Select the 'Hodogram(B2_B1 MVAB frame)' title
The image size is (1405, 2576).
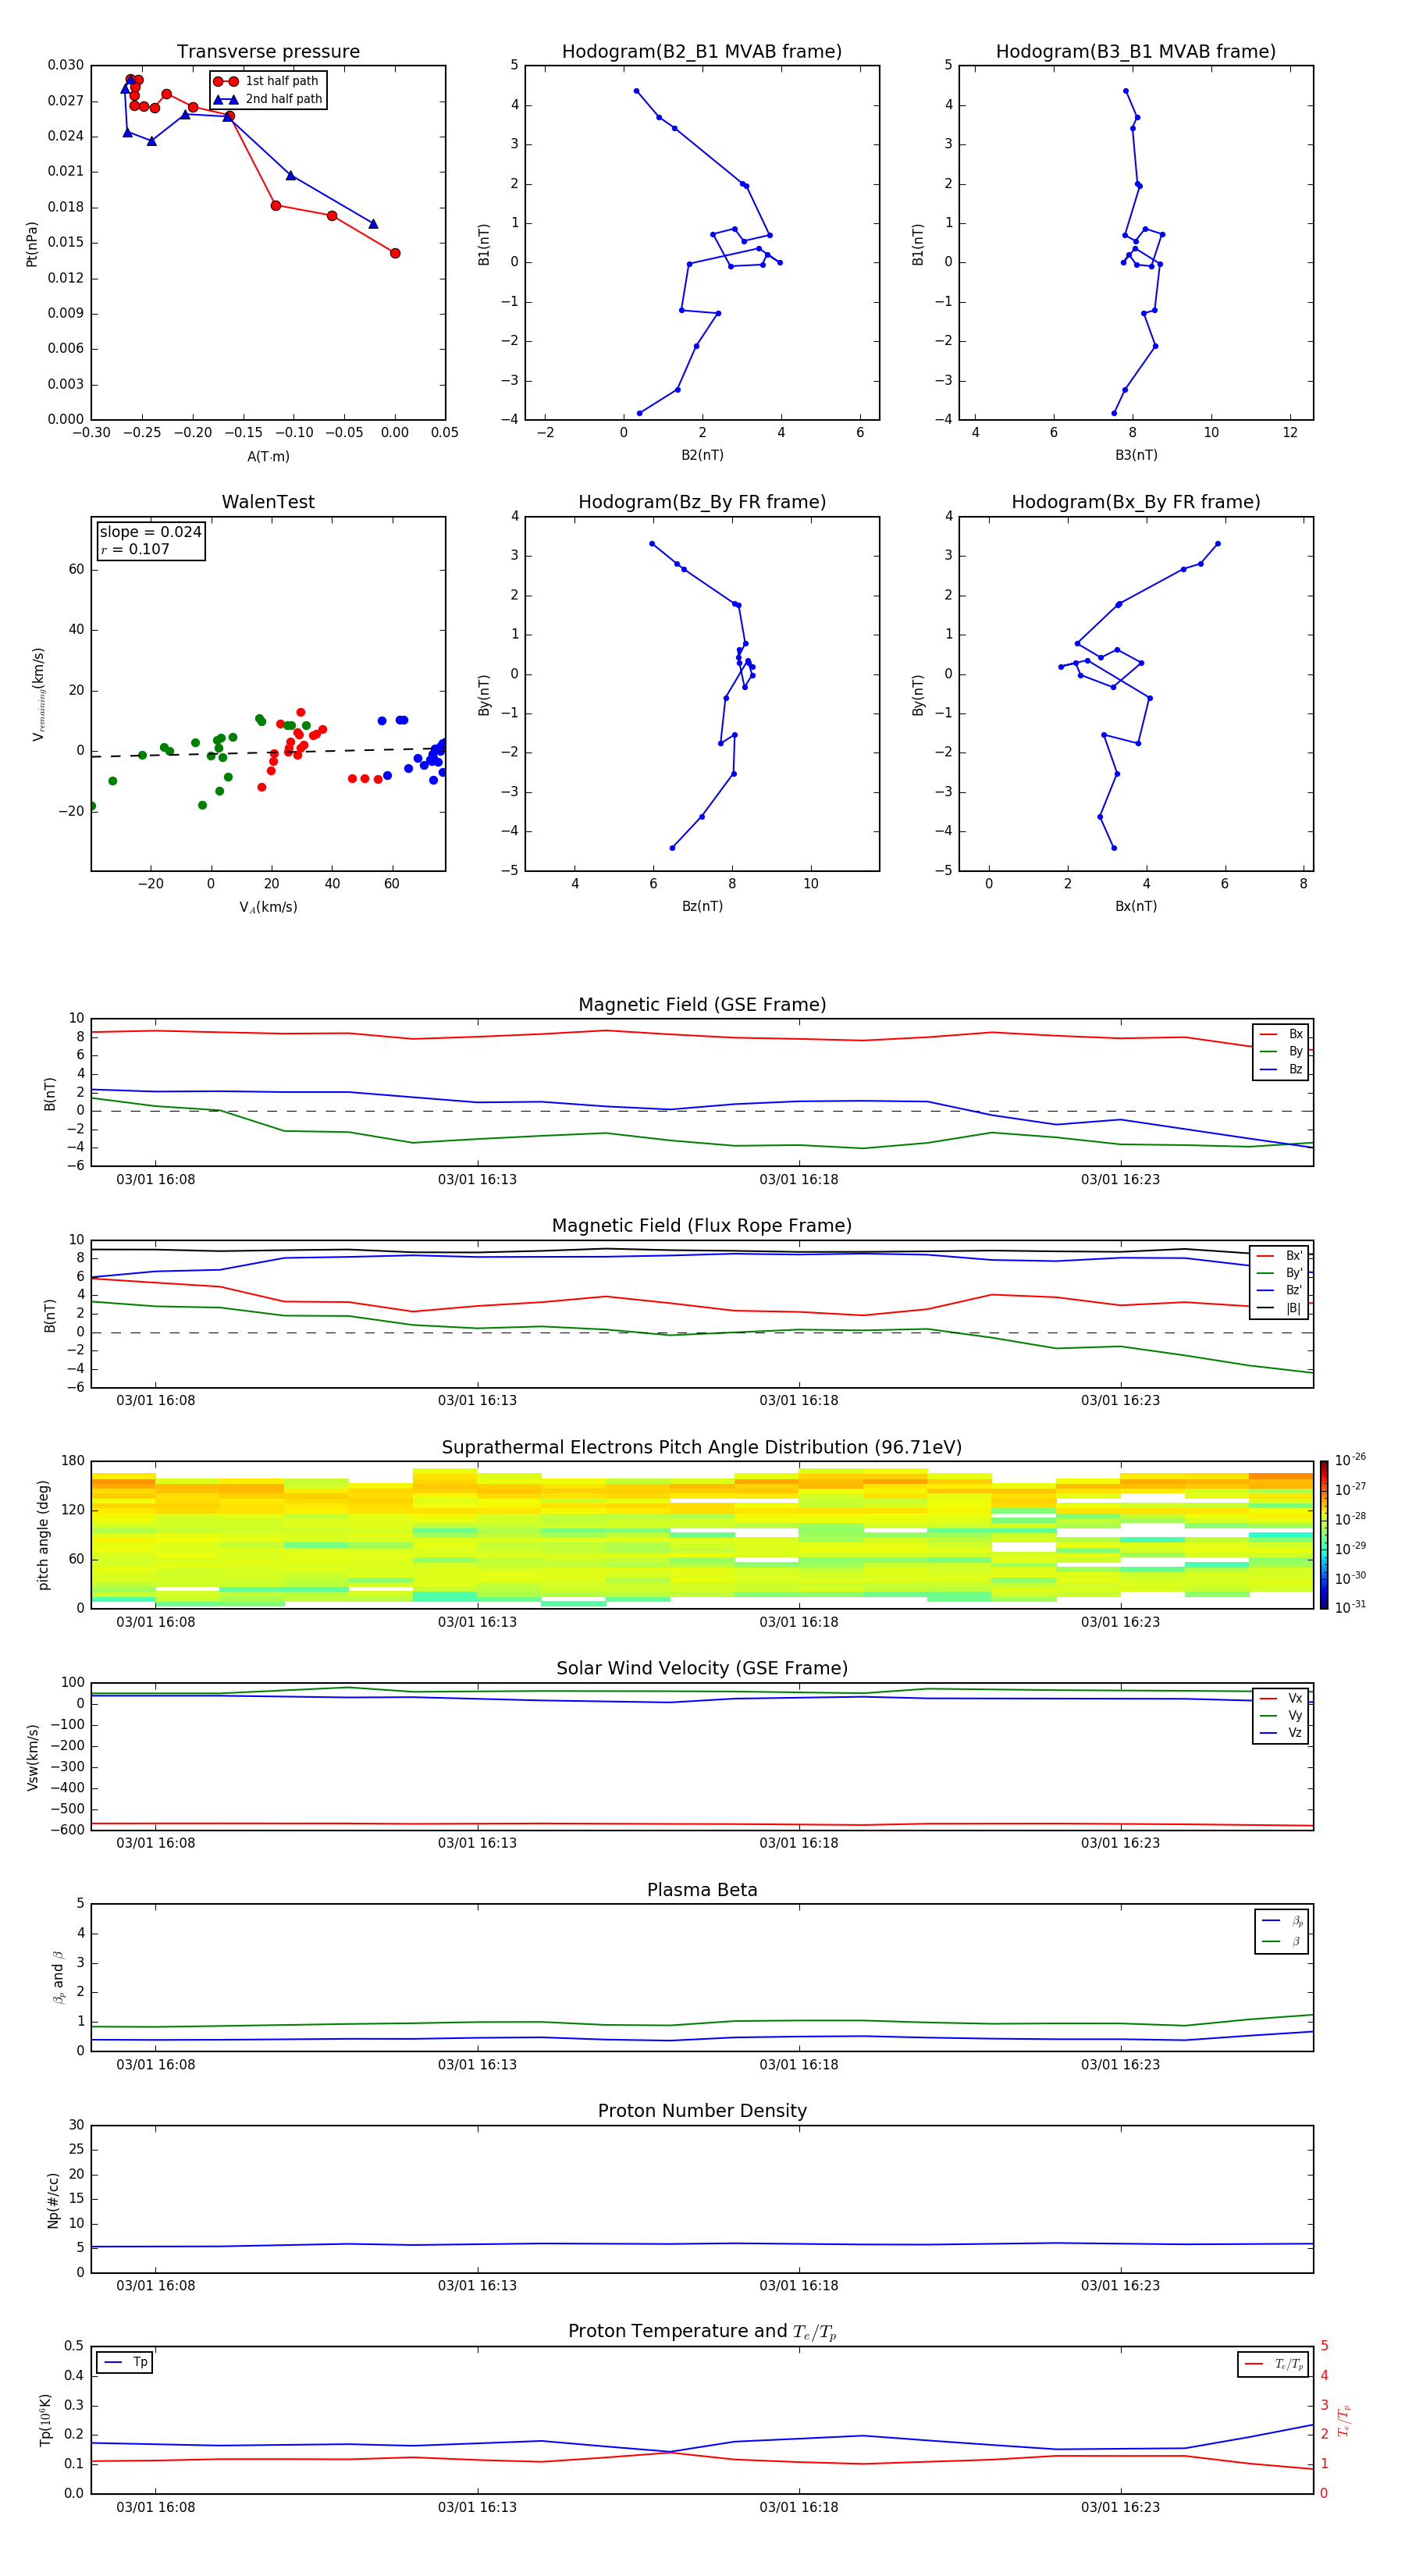click(702, 51)
